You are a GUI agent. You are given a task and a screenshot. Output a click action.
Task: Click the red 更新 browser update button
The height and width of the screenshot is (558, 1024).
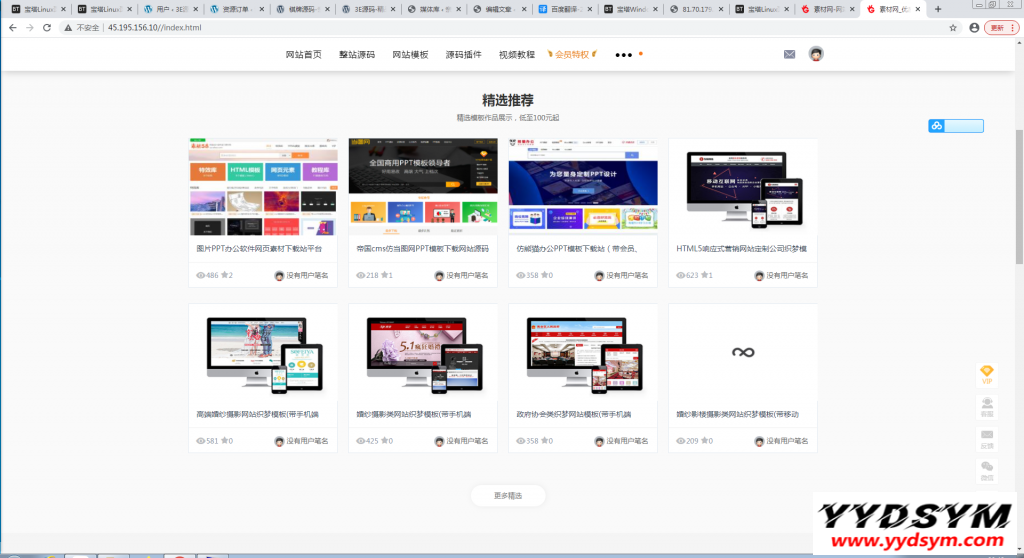click(1001, 28)
